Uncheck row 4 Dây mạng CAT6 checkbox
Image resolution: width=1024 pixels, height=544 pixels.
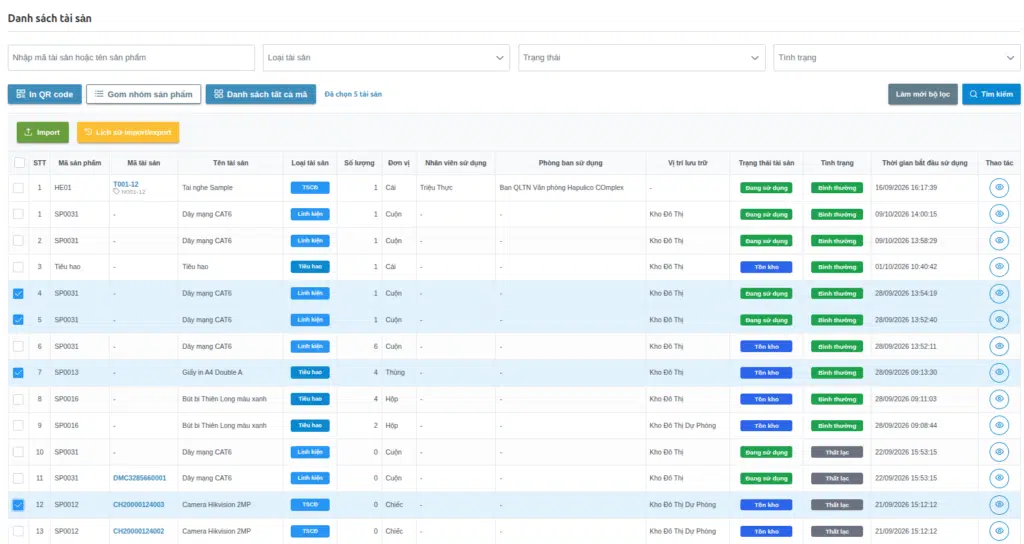tap(18, 293)
